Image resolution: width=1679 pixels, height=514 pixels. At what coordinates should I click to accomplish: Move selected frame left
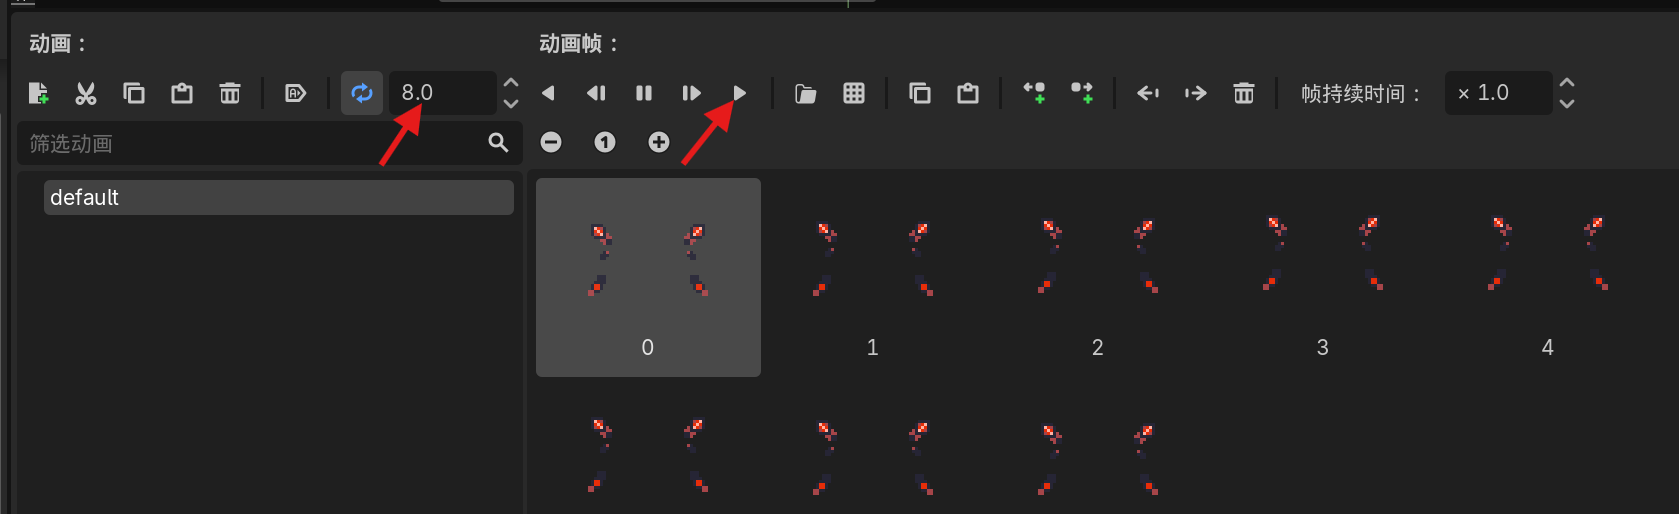tap(1148, 93)
